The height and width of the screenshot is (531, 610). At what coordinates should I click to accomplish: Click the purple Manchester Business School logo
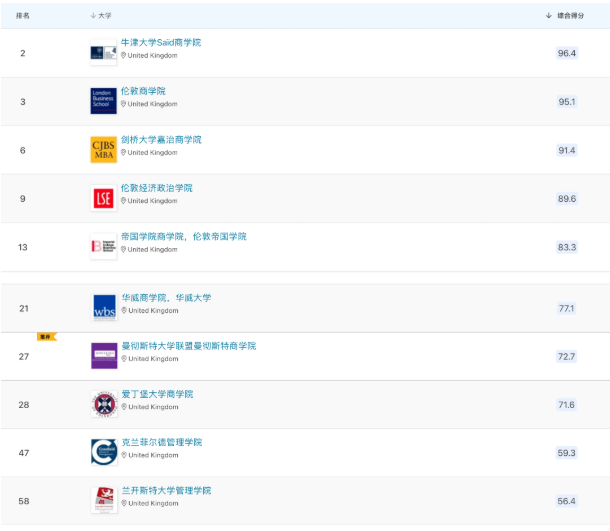[x=104, y=356]
